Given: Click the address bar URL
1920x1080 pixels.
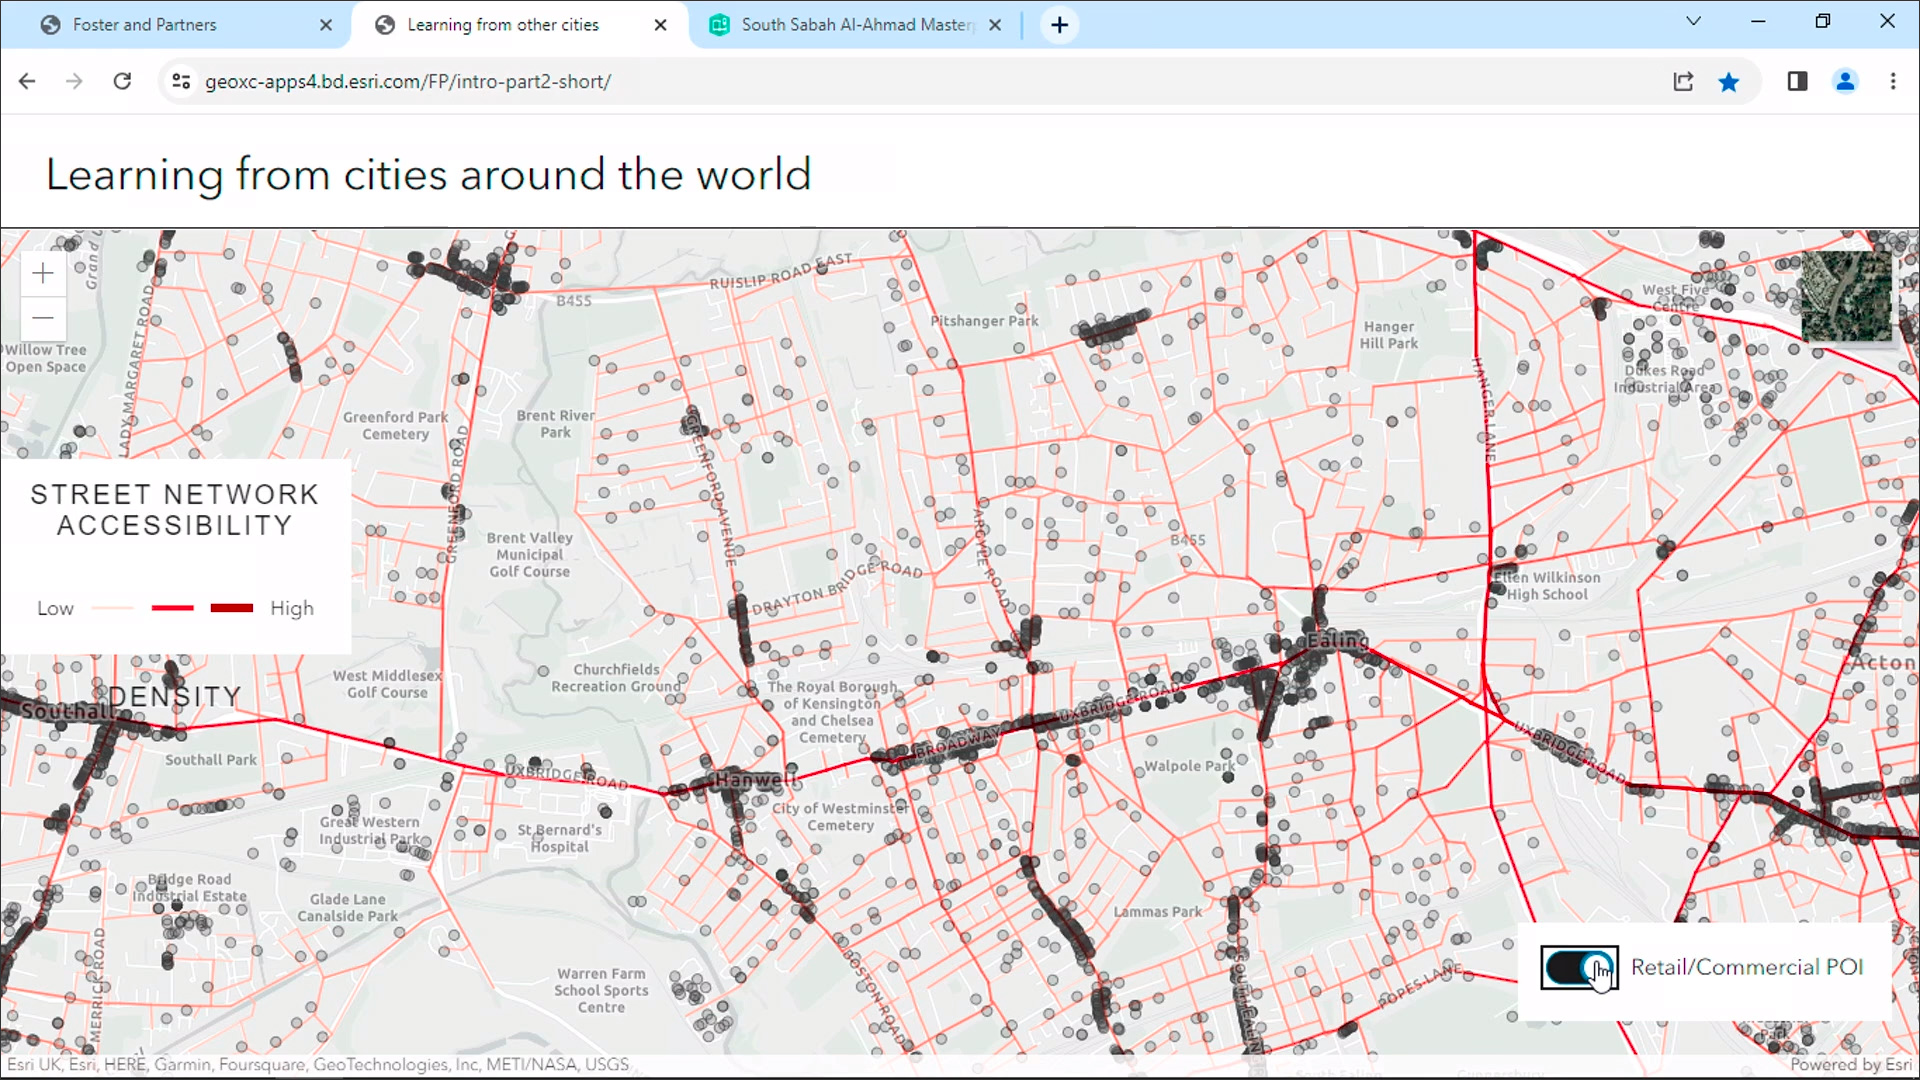Looking at the screenshot, I should pyautogui.click(x=408, y=81).
